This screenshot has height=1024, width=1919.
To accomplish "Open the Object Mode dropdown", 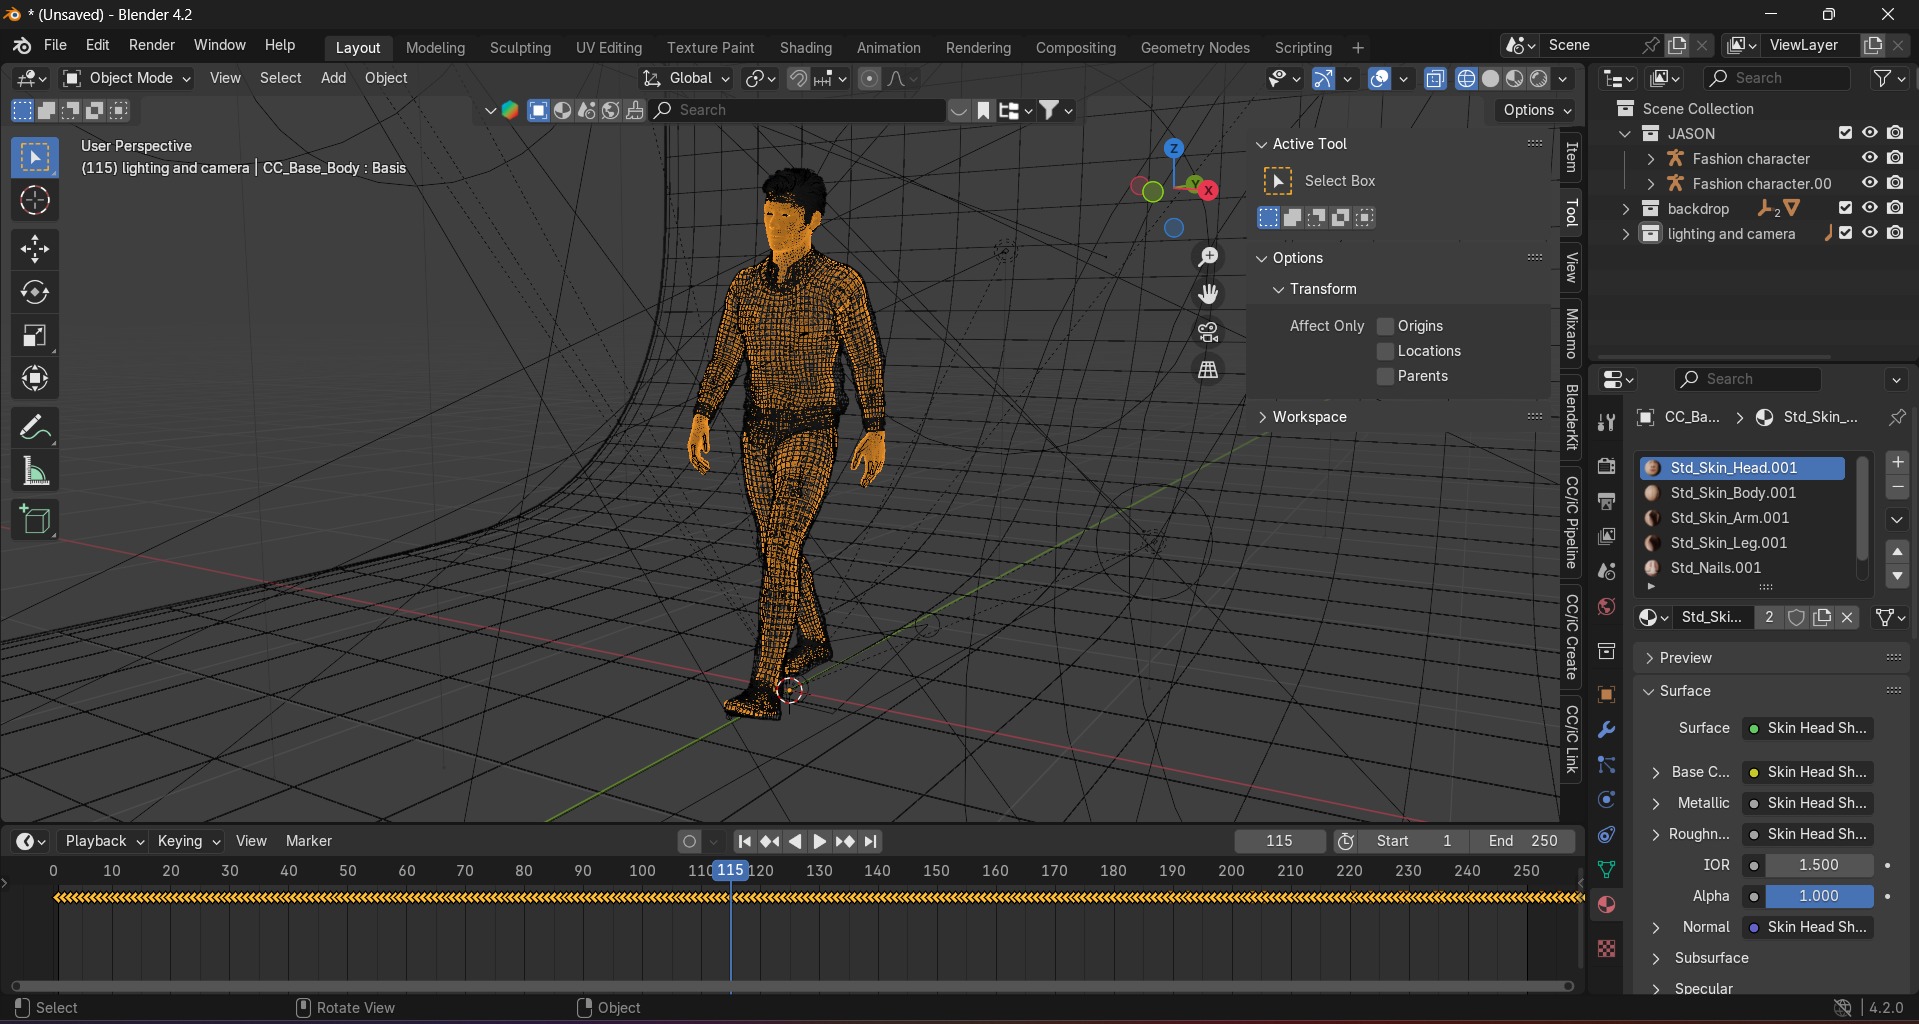I will [x=127, y=78].
